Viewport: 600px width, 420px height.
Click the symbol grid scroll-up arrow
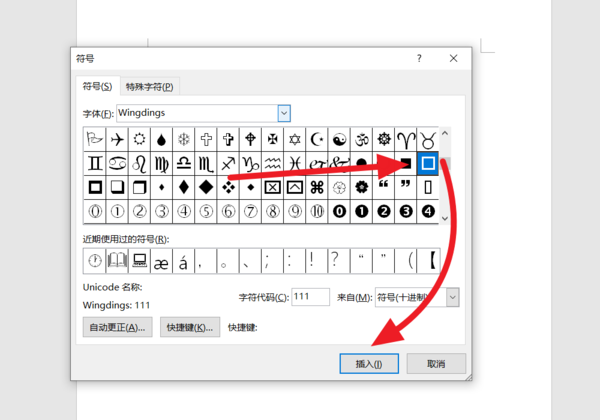445,133
